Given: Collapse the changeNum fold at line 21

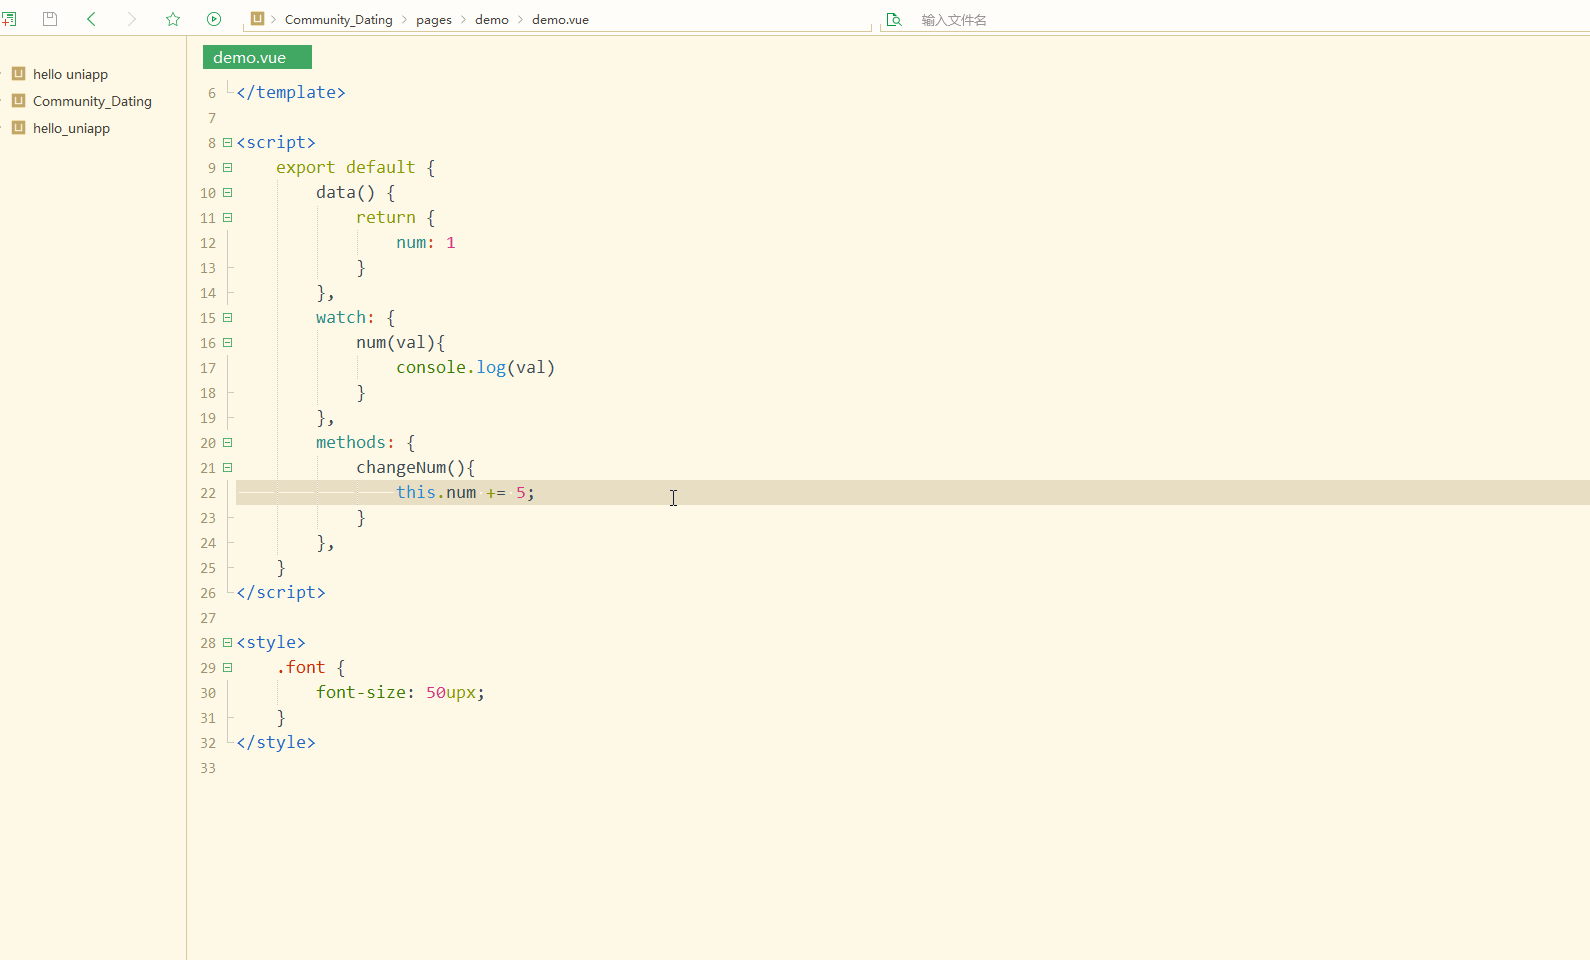Looking at the screenshot, I should 227,467.
